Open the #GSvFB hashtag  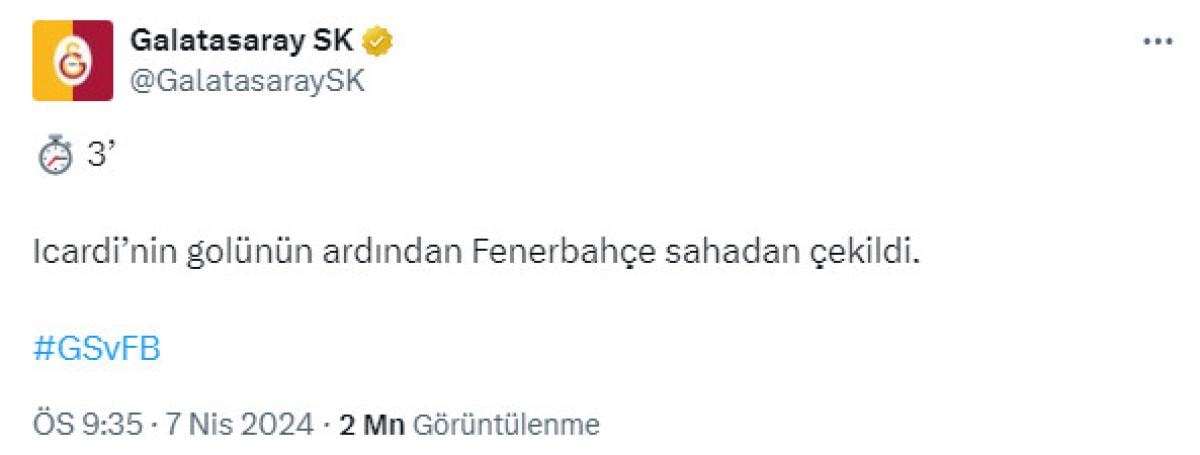point(96,350)
